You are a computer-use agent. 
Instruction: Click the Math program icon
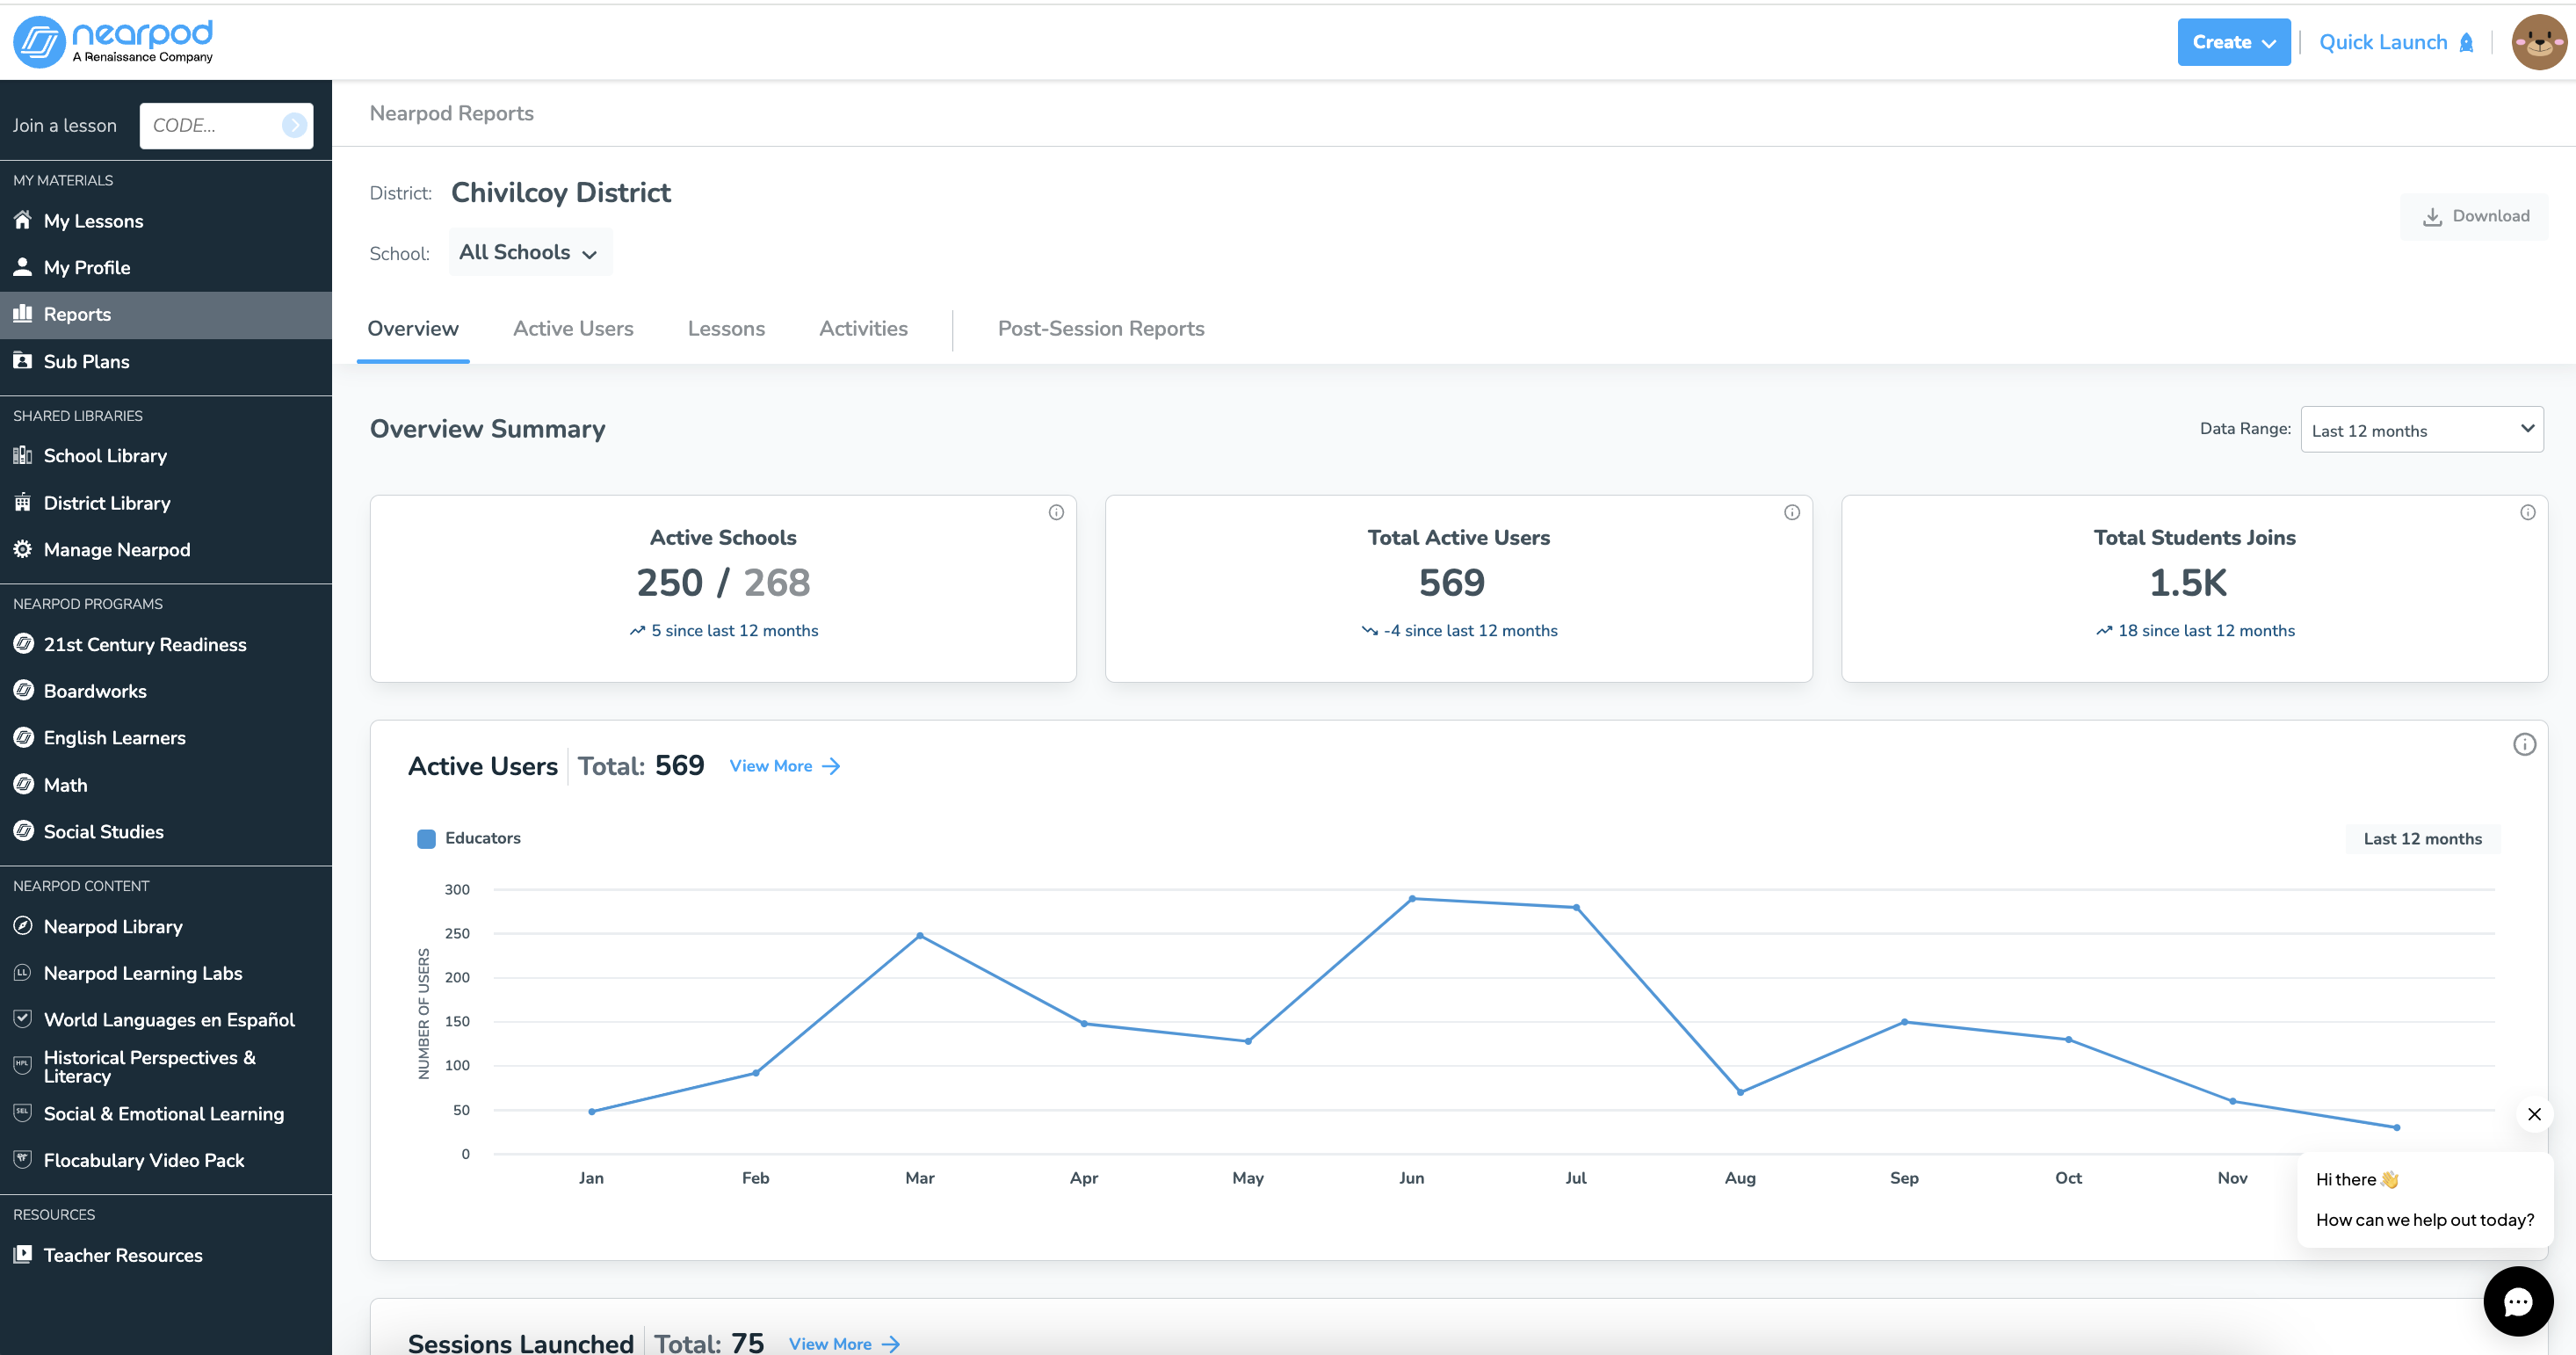[23, 784]
